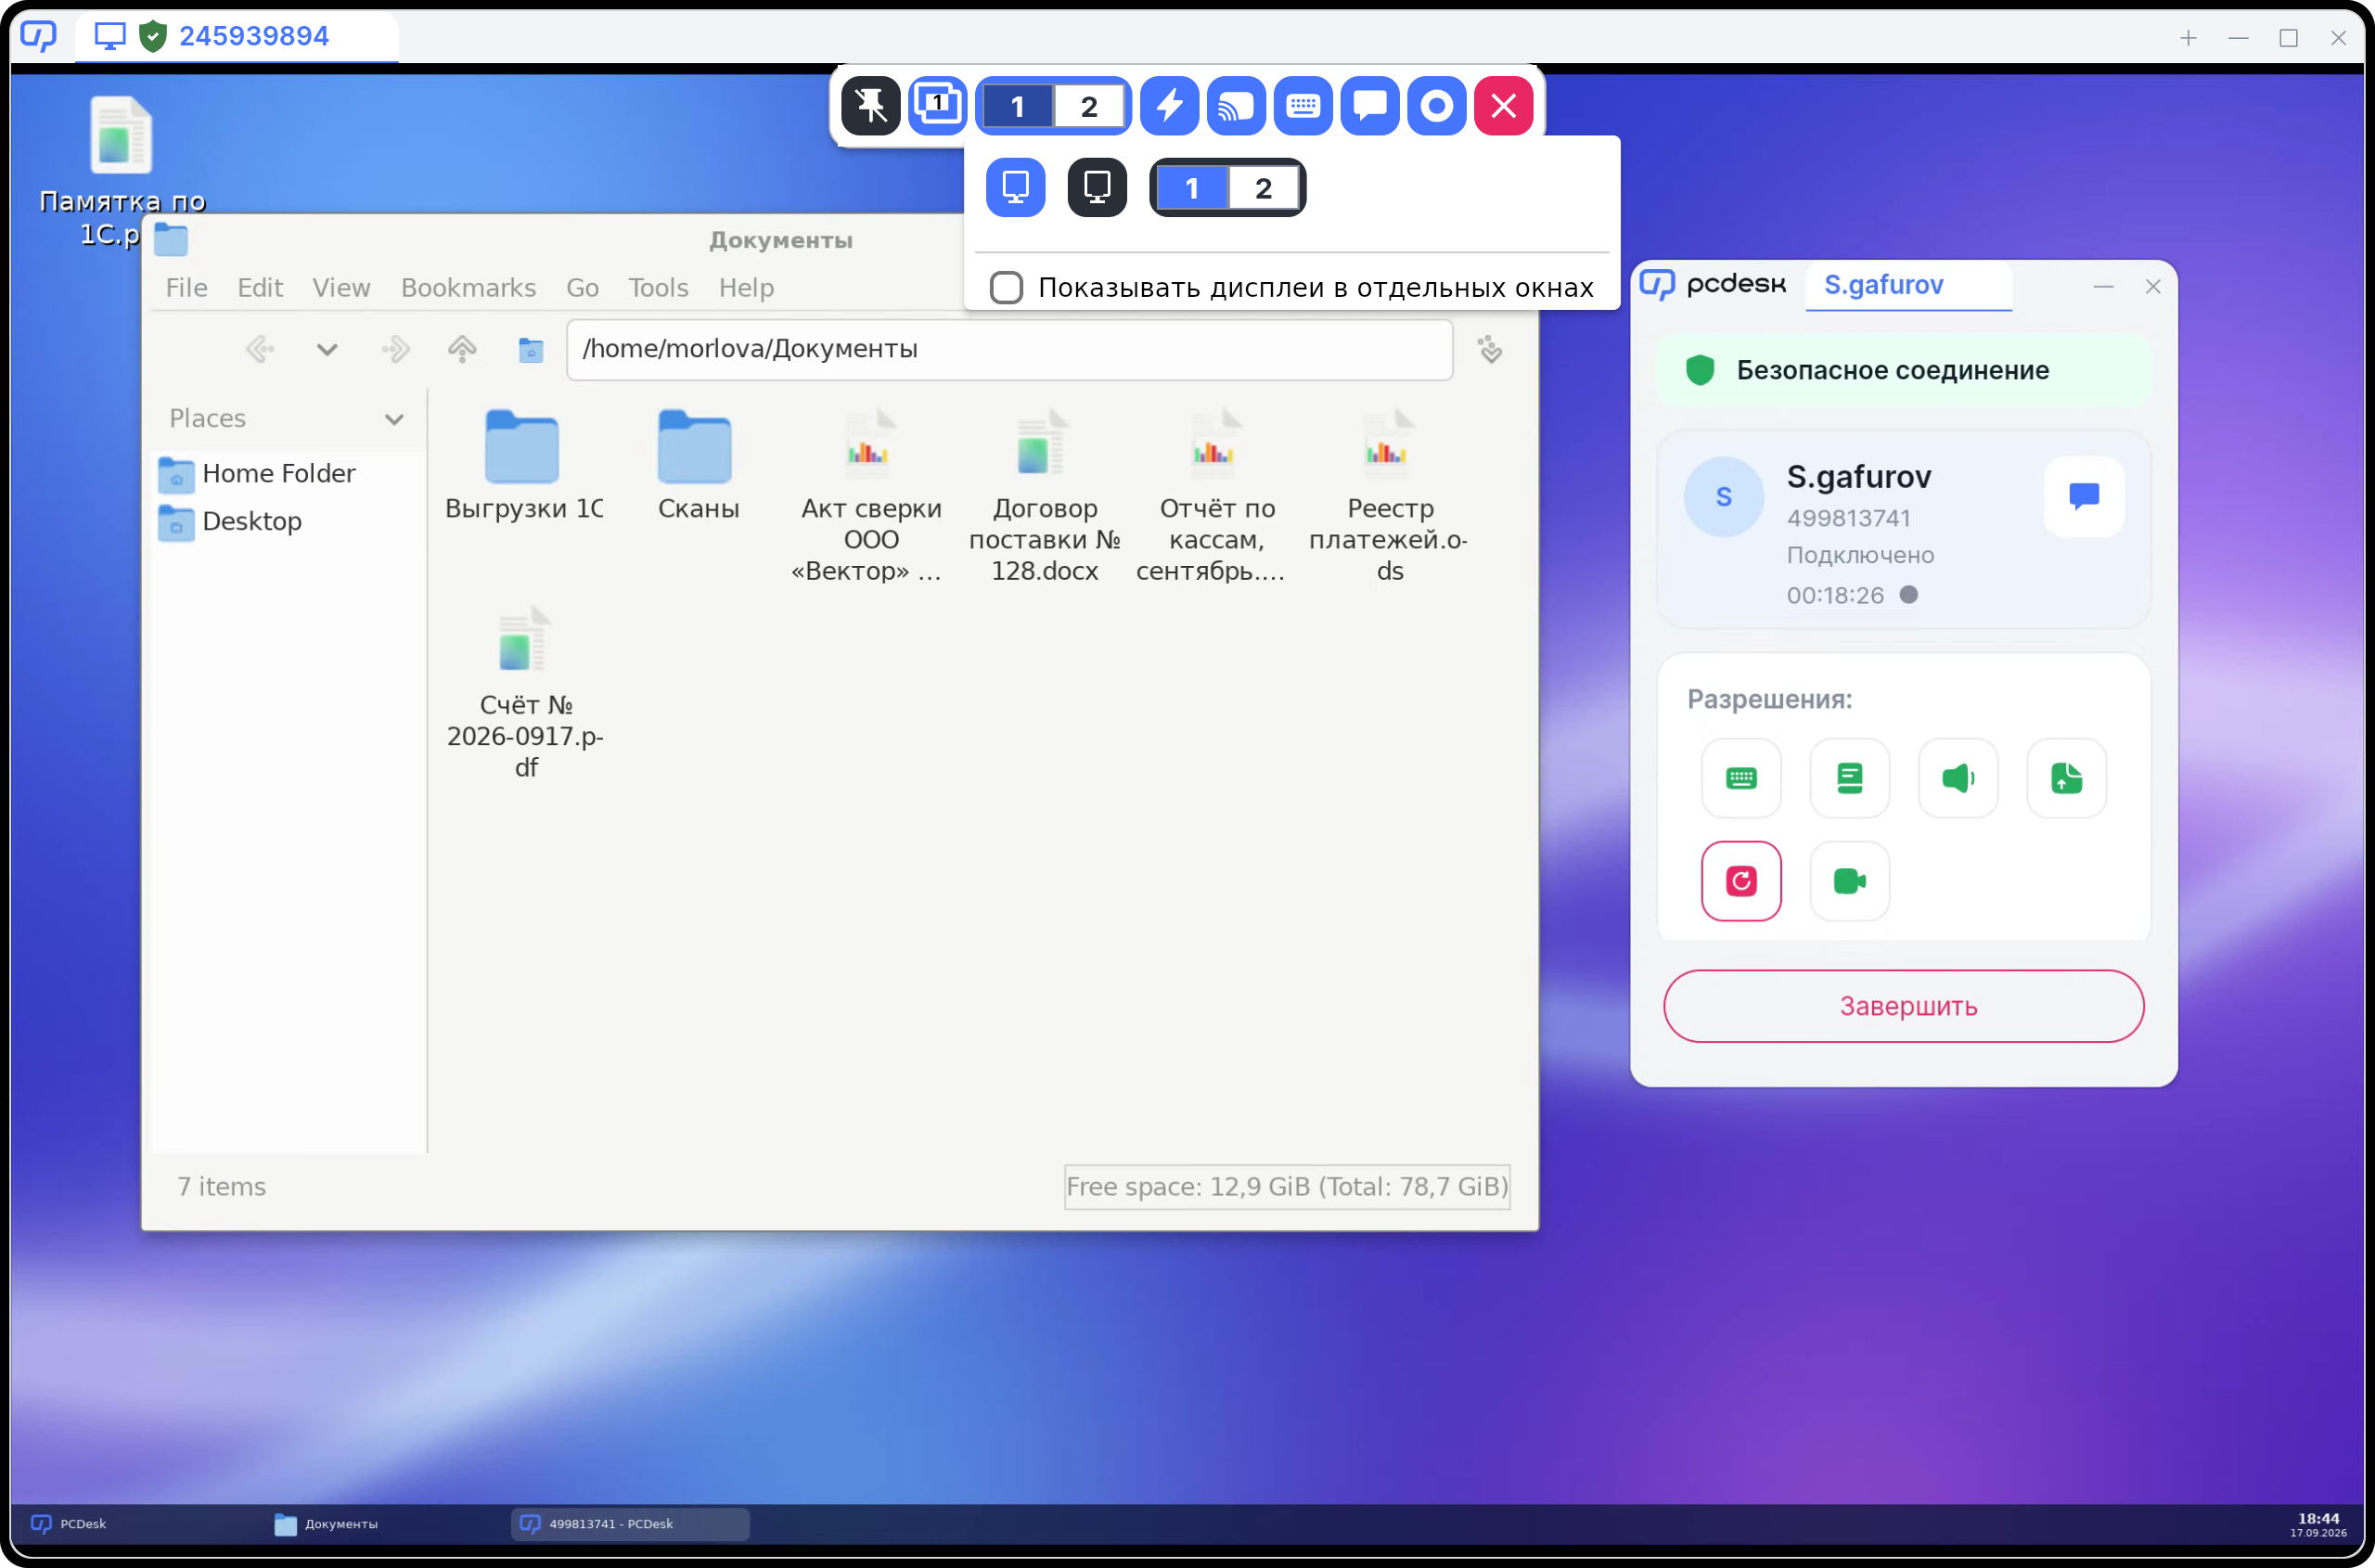The height and width of the screenshot is (1568, 2375).
Task: Select the Выгрузки 1С folder
Action: (x=524, y=465)
